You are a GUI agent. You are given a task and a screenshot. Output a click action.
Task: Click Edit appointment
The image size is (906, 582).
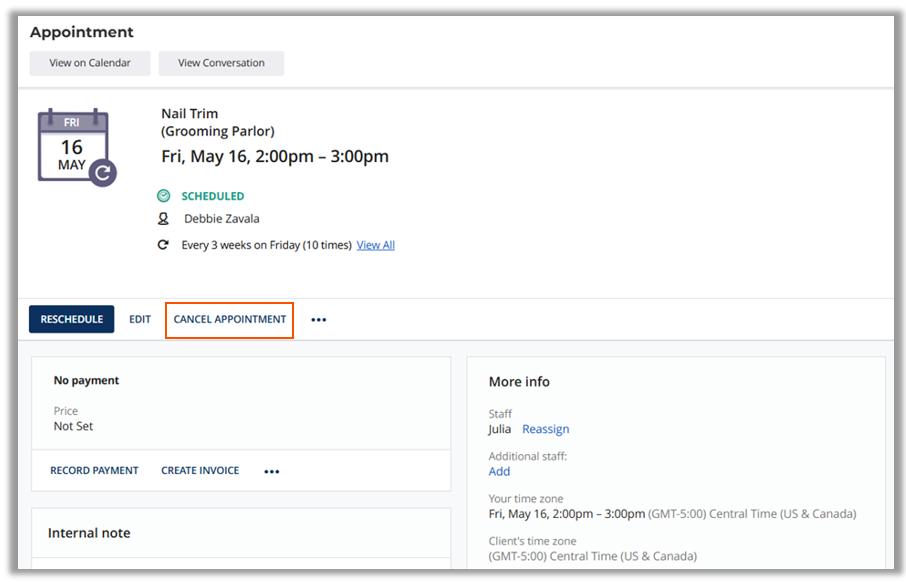point(140,319)
